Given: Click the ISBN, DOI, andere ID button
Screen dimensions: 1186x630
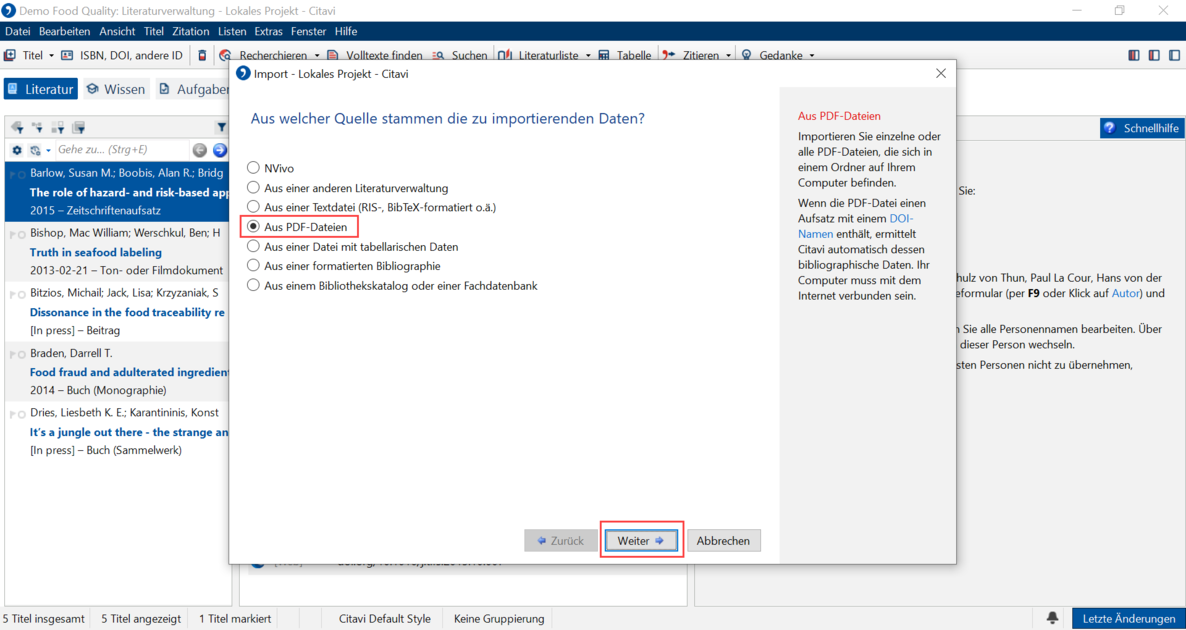Looking at the screenshot, I should tap(122, 55).
